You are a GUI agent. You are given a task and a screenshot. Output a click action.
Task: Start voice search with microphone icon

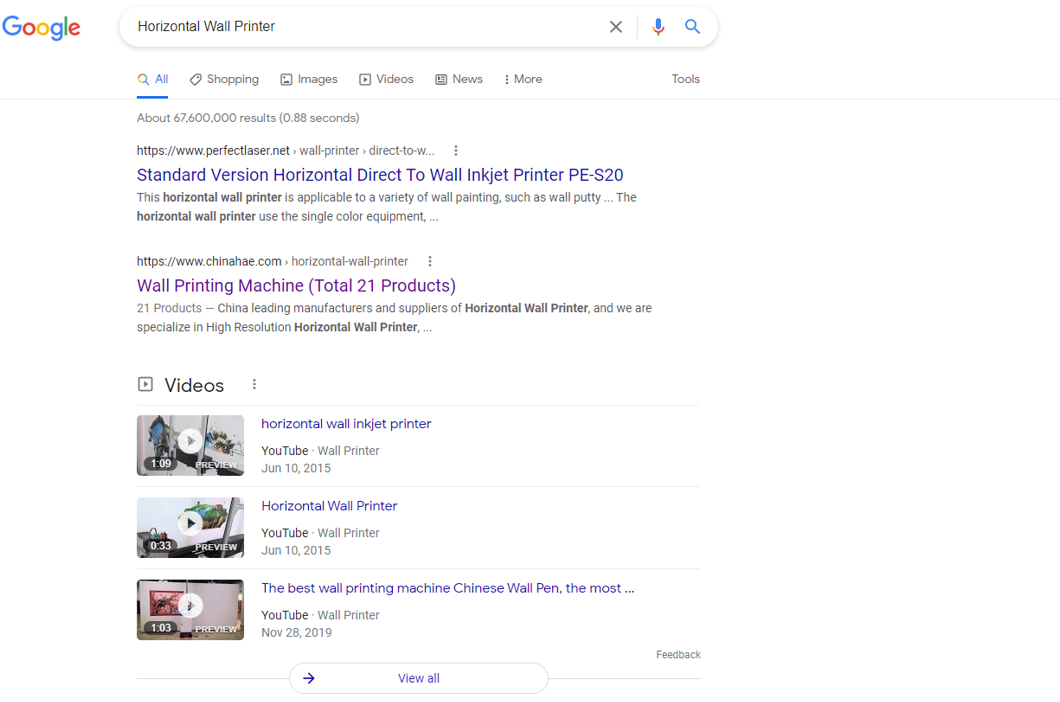point(657,27)
